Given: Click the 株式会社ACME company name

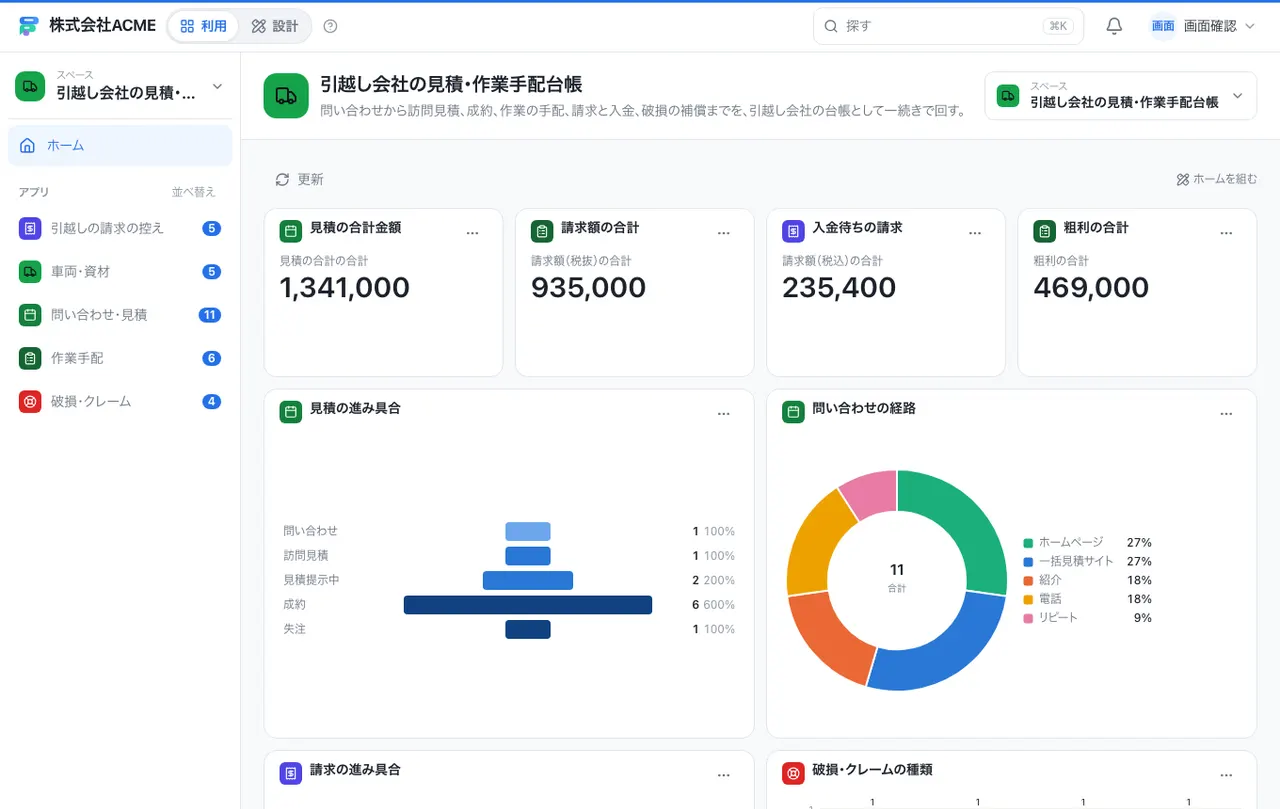Looking at the screenshot, I should coord(102,26).
